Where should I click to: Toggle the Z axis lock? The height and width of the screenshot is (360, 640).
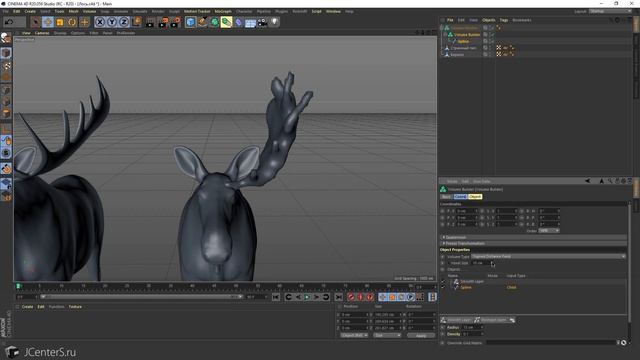pyautogui.click(x=124, y=22)
